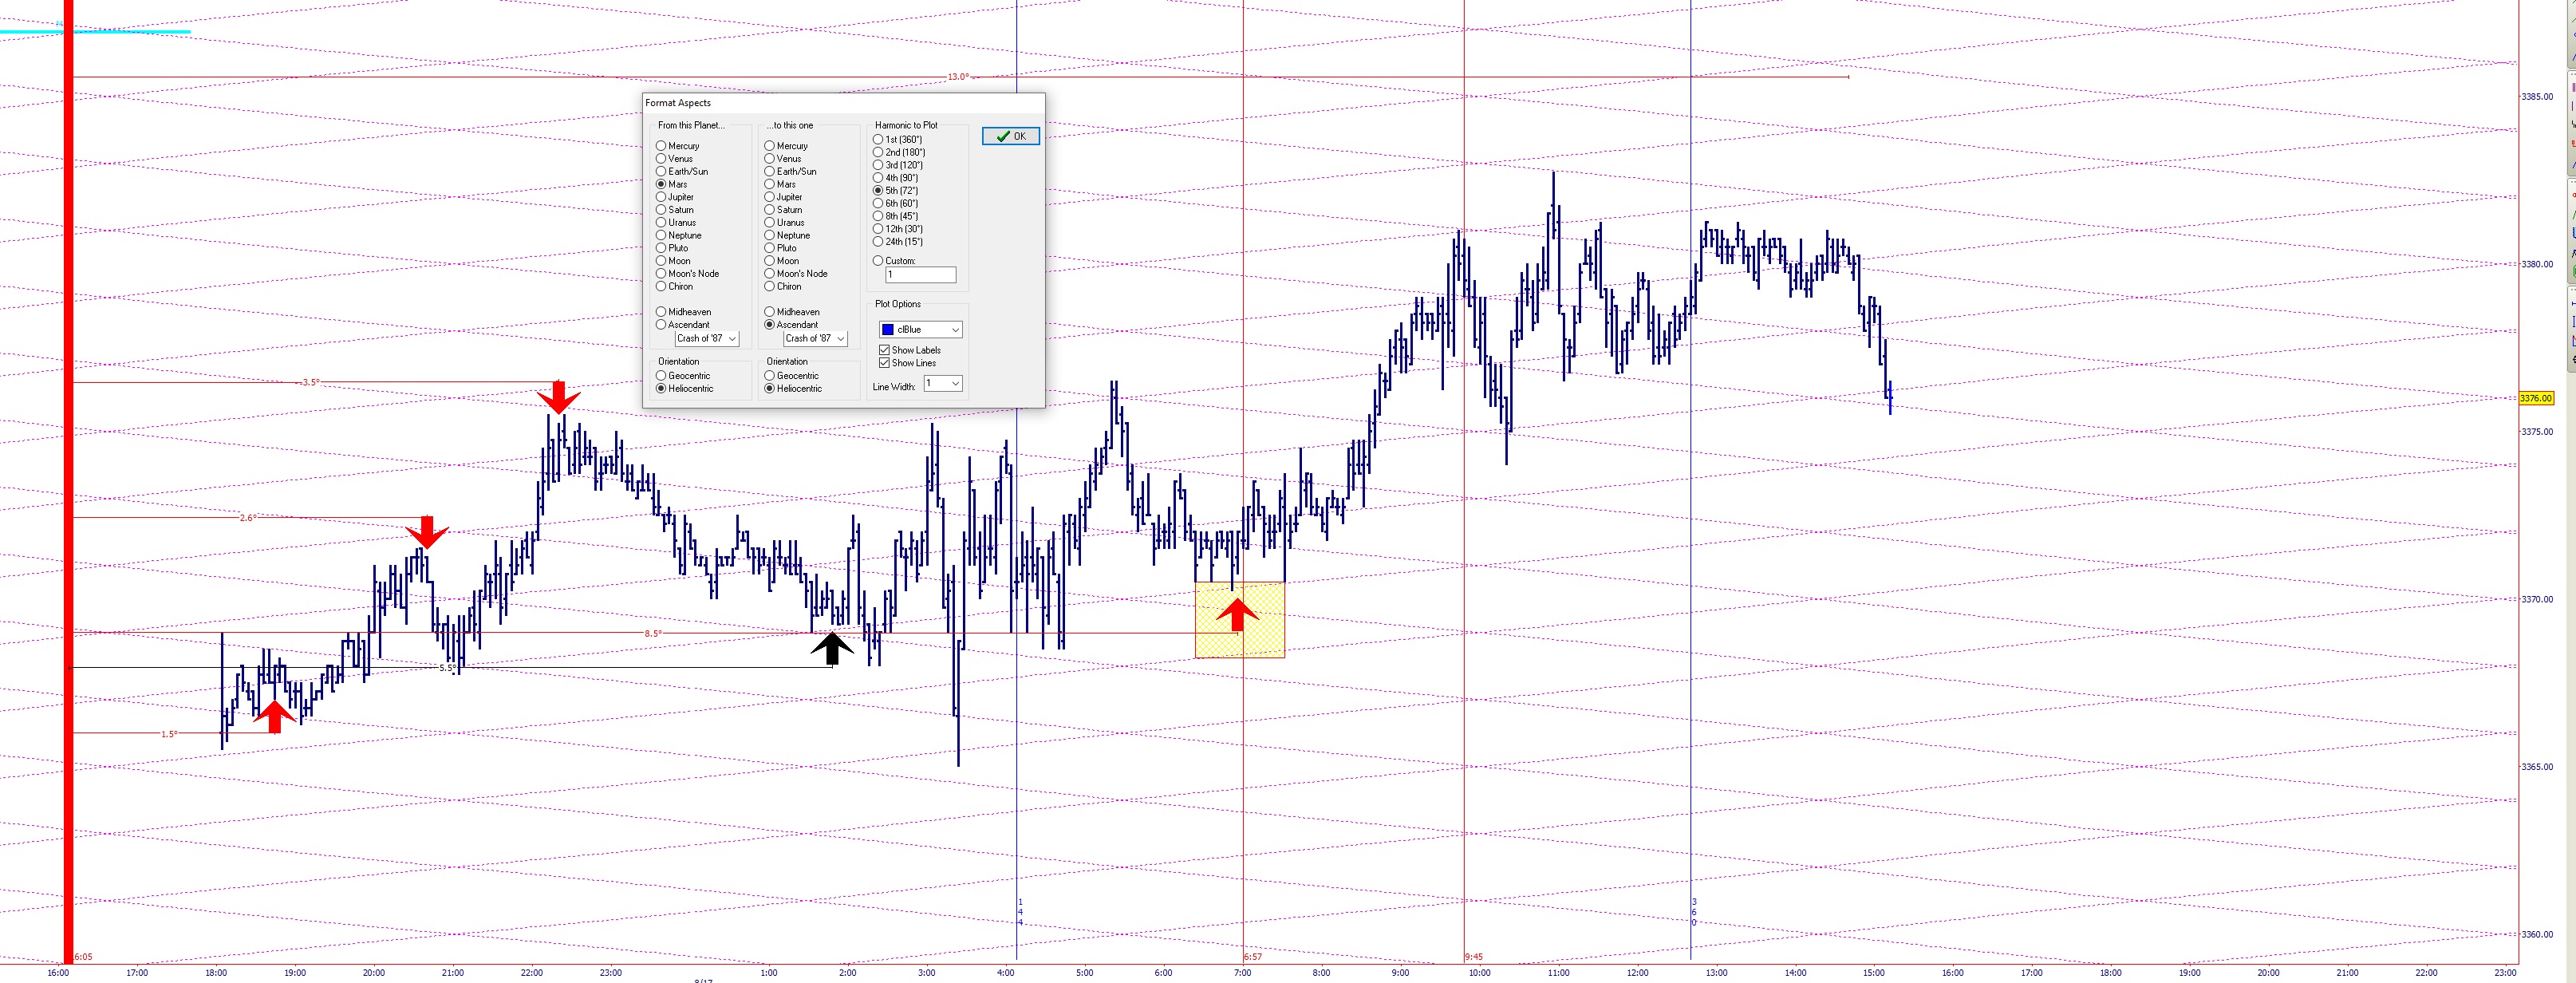2576x983 pixels.
Task: Select Mars in to this one group
Action: [x=780, y=184]
